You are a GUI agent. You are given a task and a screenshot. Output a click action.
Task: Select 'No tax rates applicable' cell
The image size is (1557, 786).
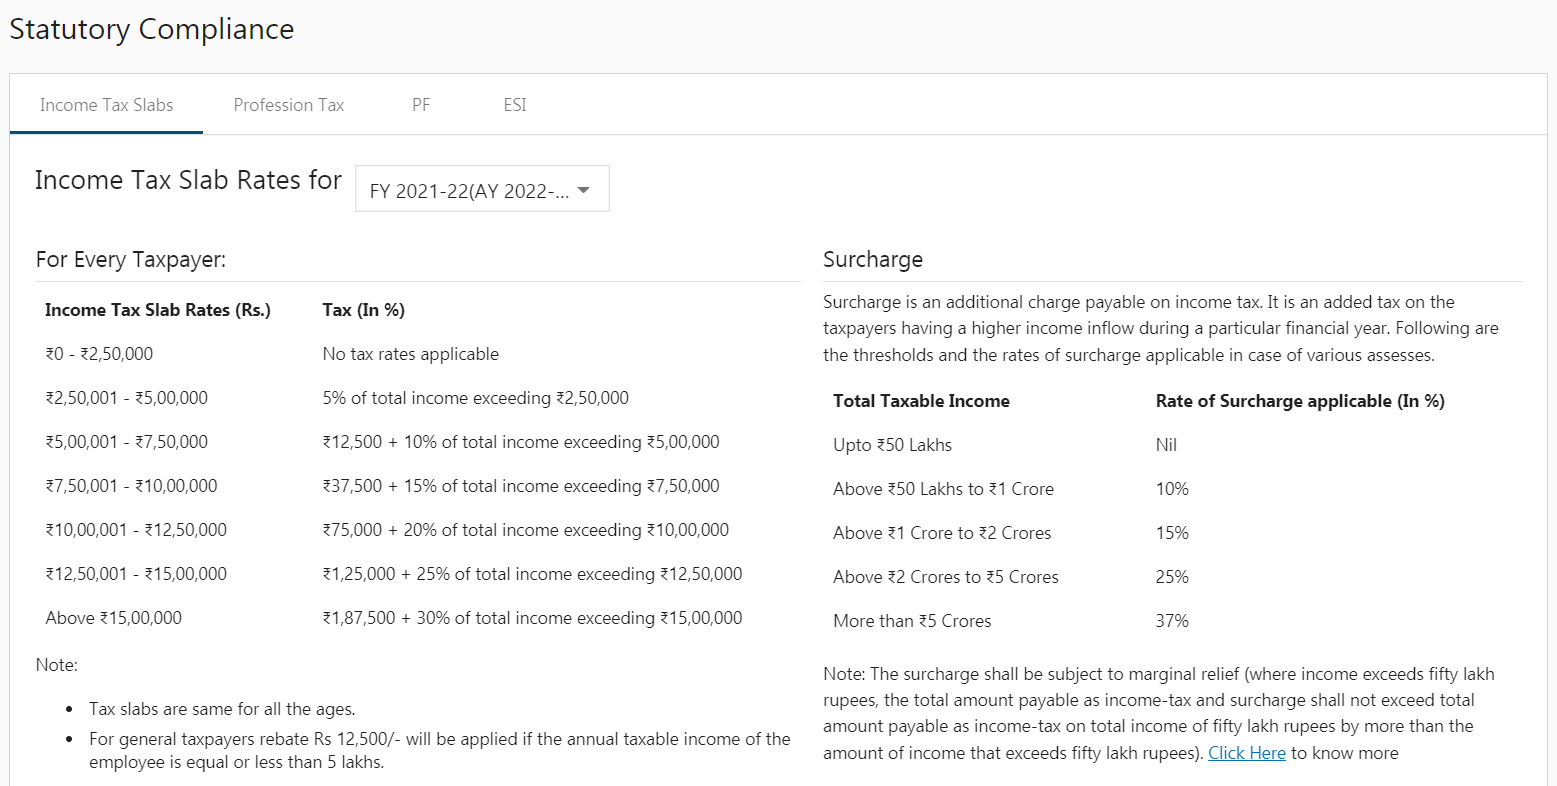[411, 354]
